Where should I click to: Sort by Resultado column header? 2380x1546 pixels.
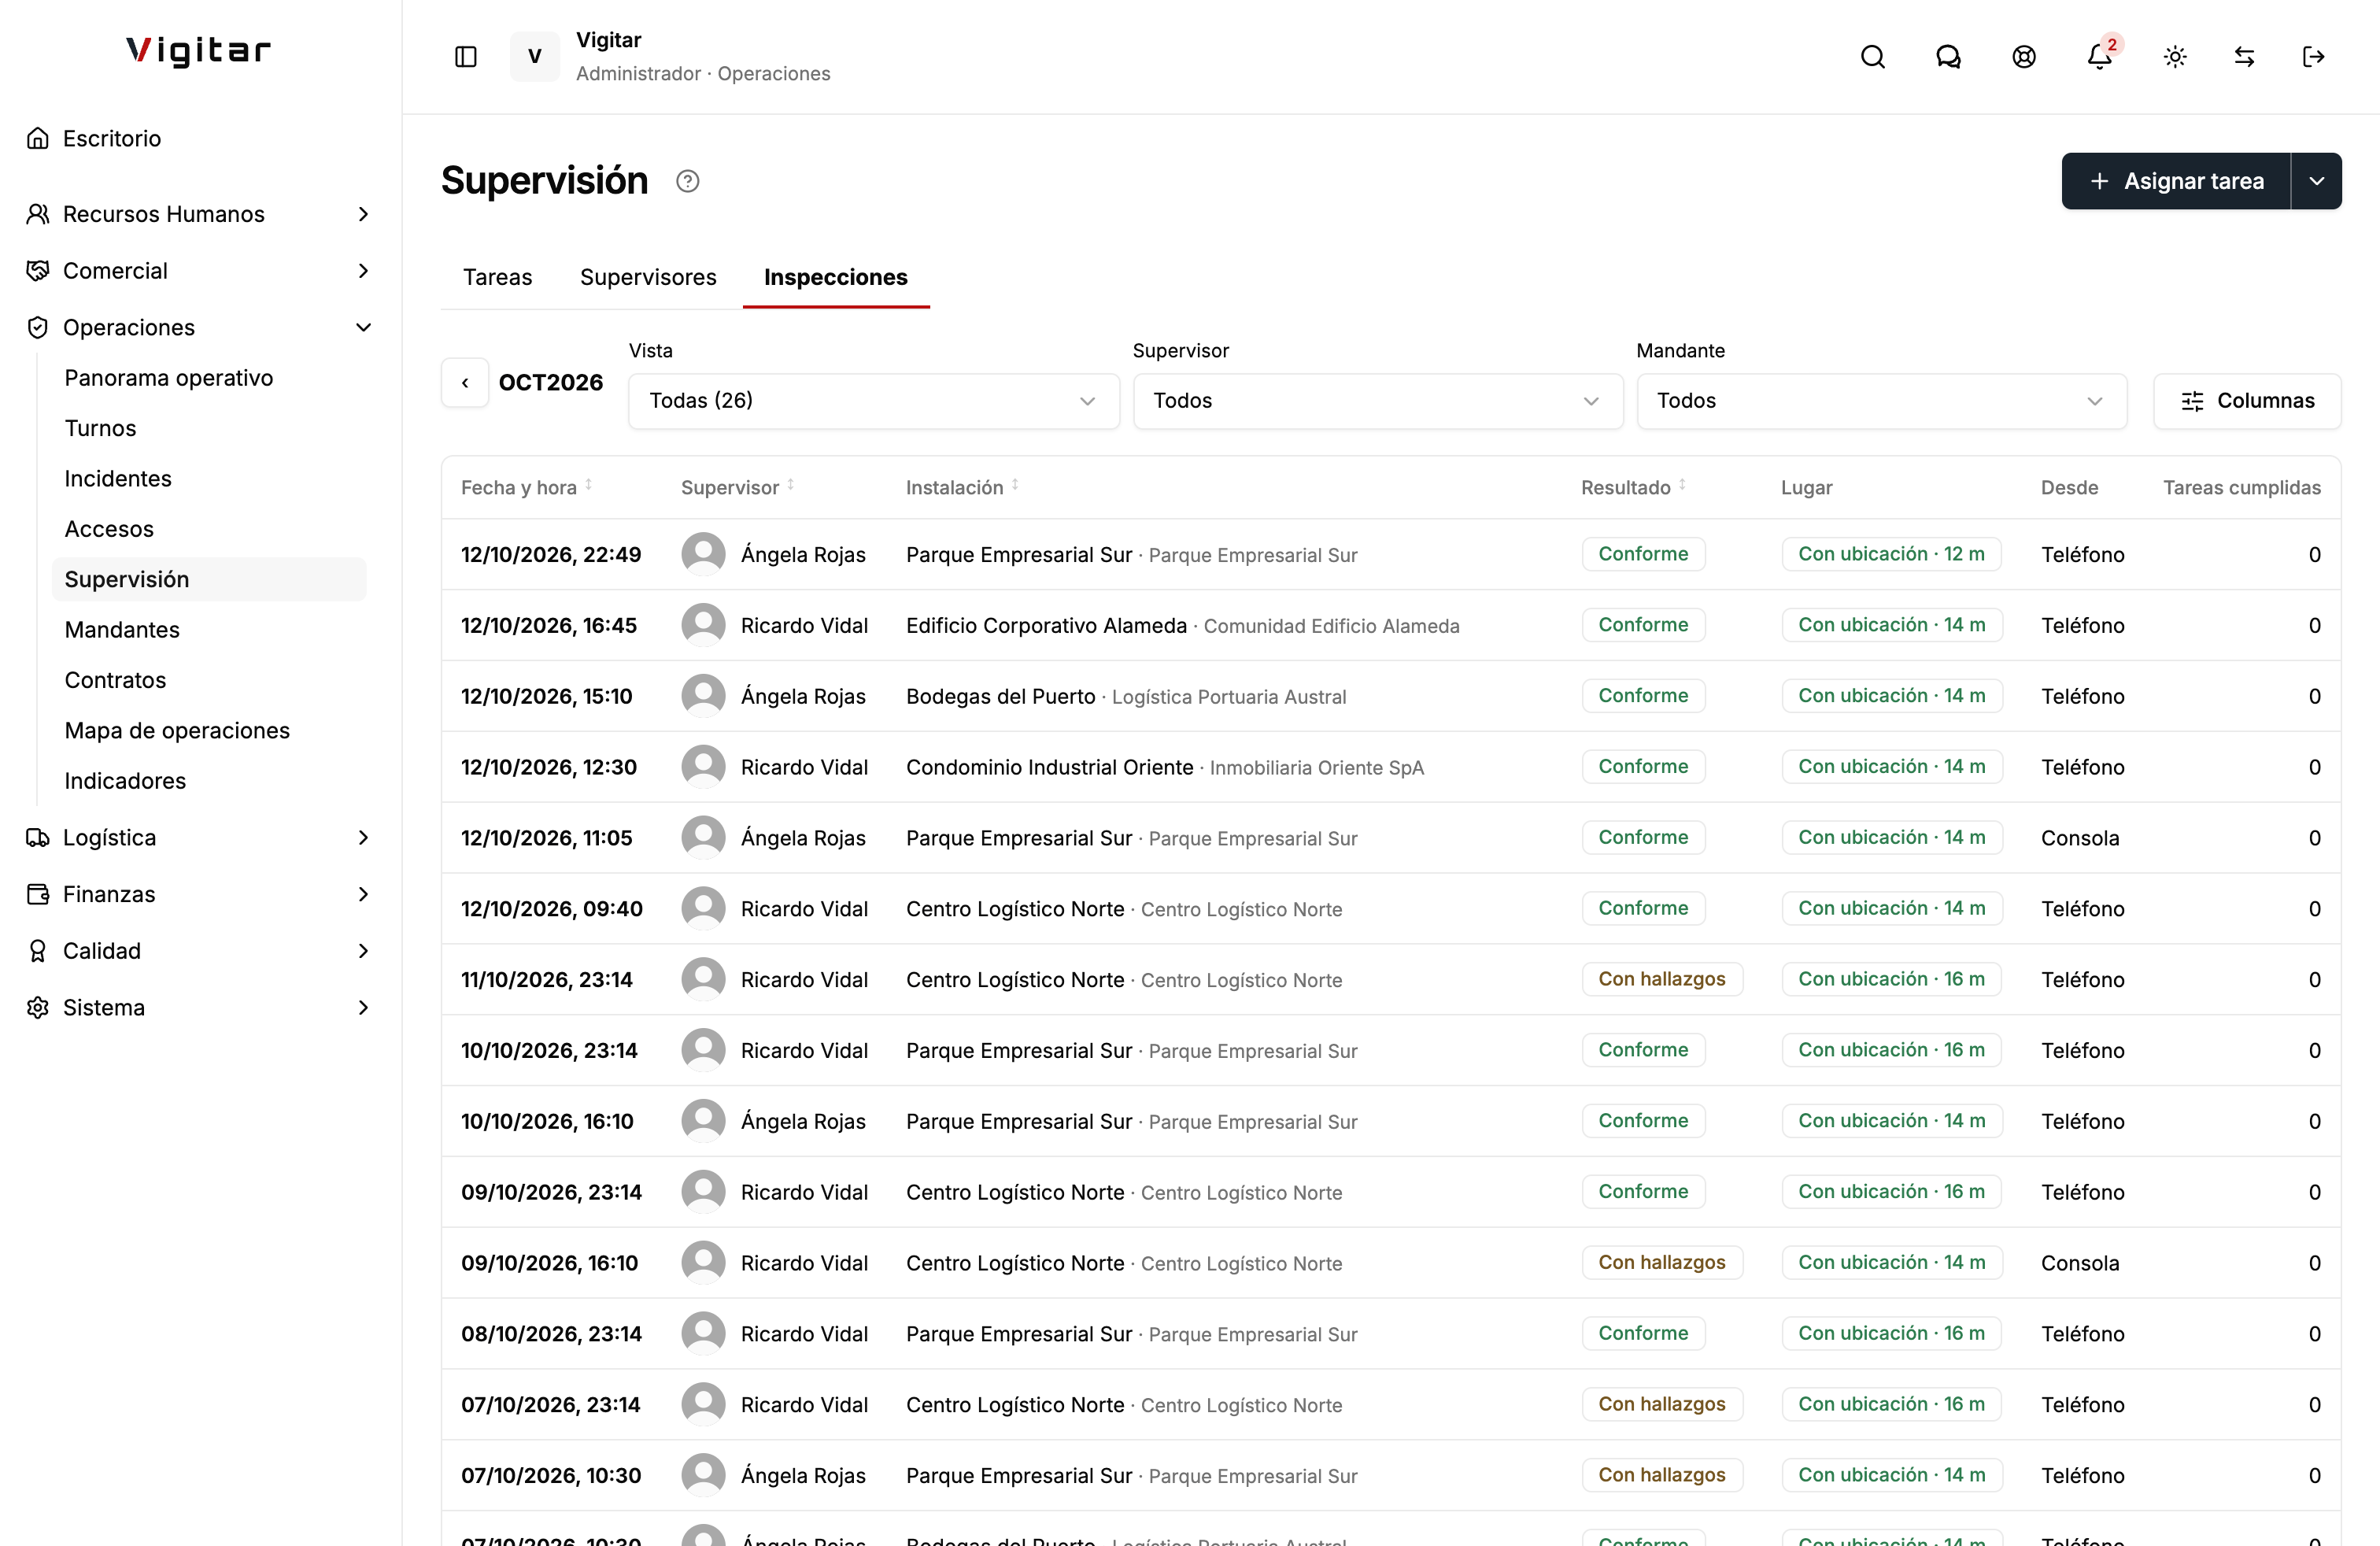coord(1633,487)
